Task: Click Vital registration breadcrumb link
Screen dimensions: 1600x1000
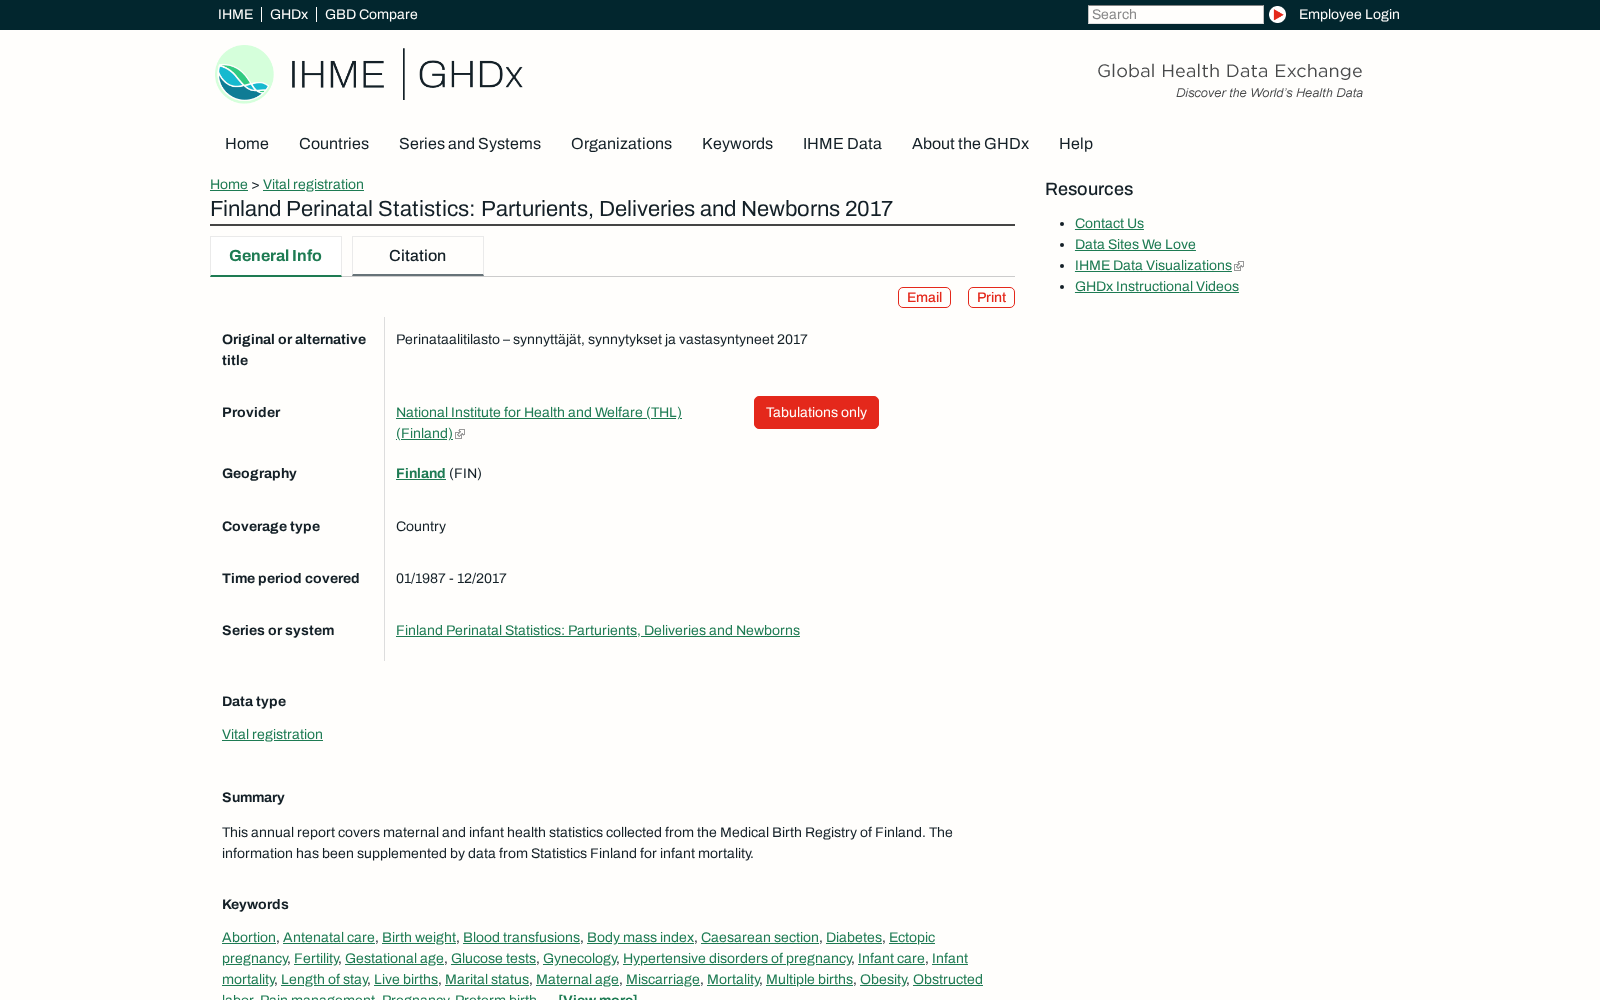Action: click(313, 184)
